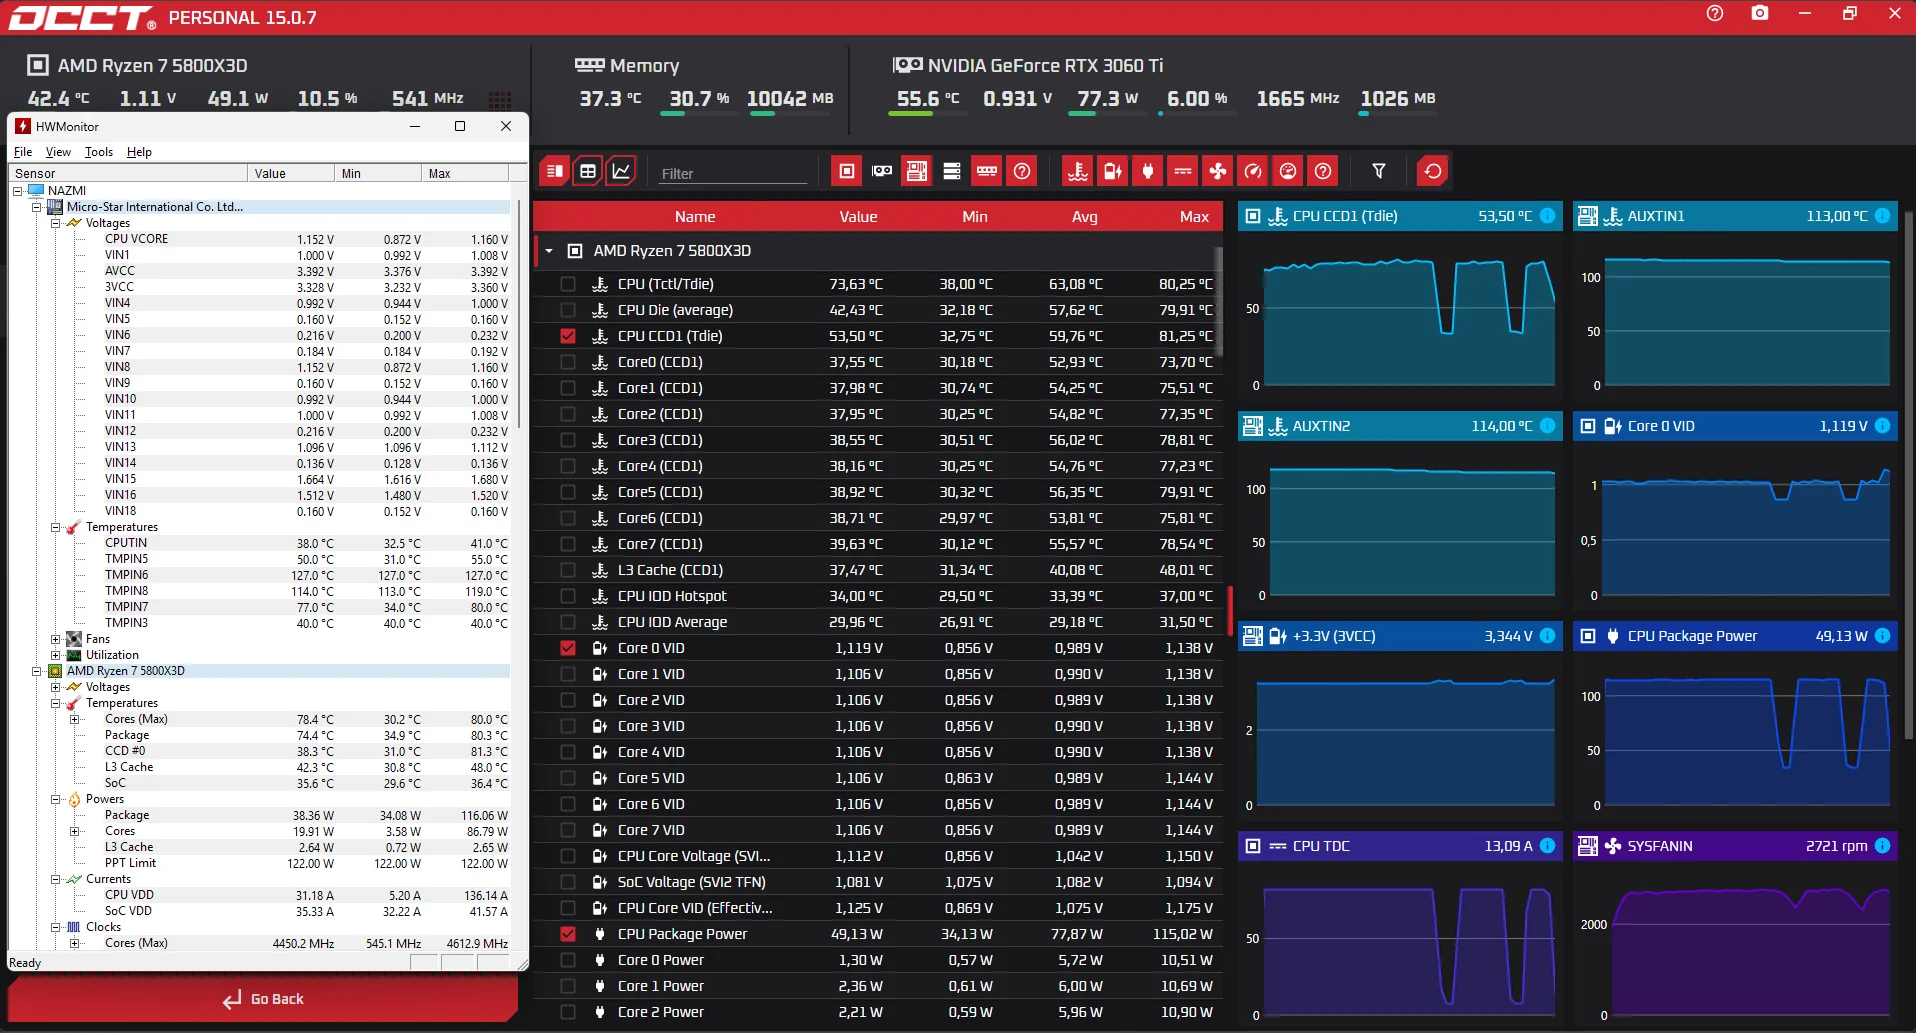Click the GPU temperature 55.6 °C progress bar
This screenshot has width=1916, height=1033.
927,114
